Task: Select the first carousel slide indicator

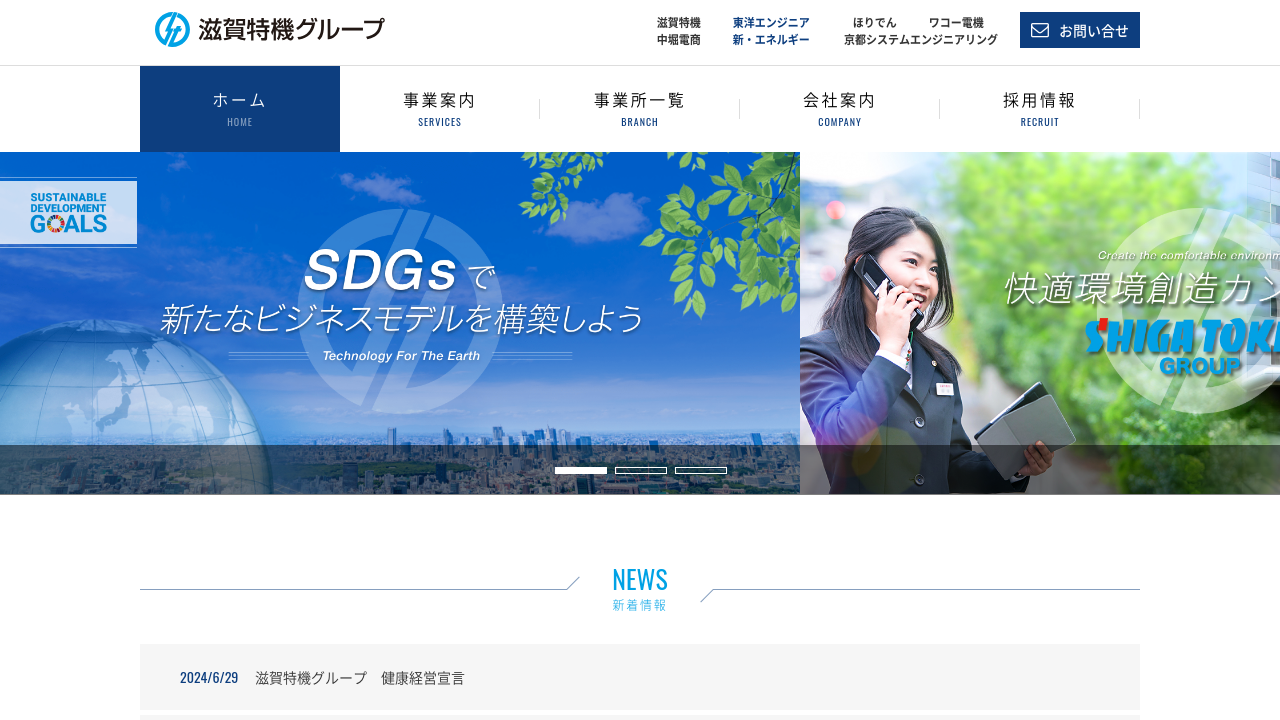Action: pyautogui.click(x=581, y=470)
